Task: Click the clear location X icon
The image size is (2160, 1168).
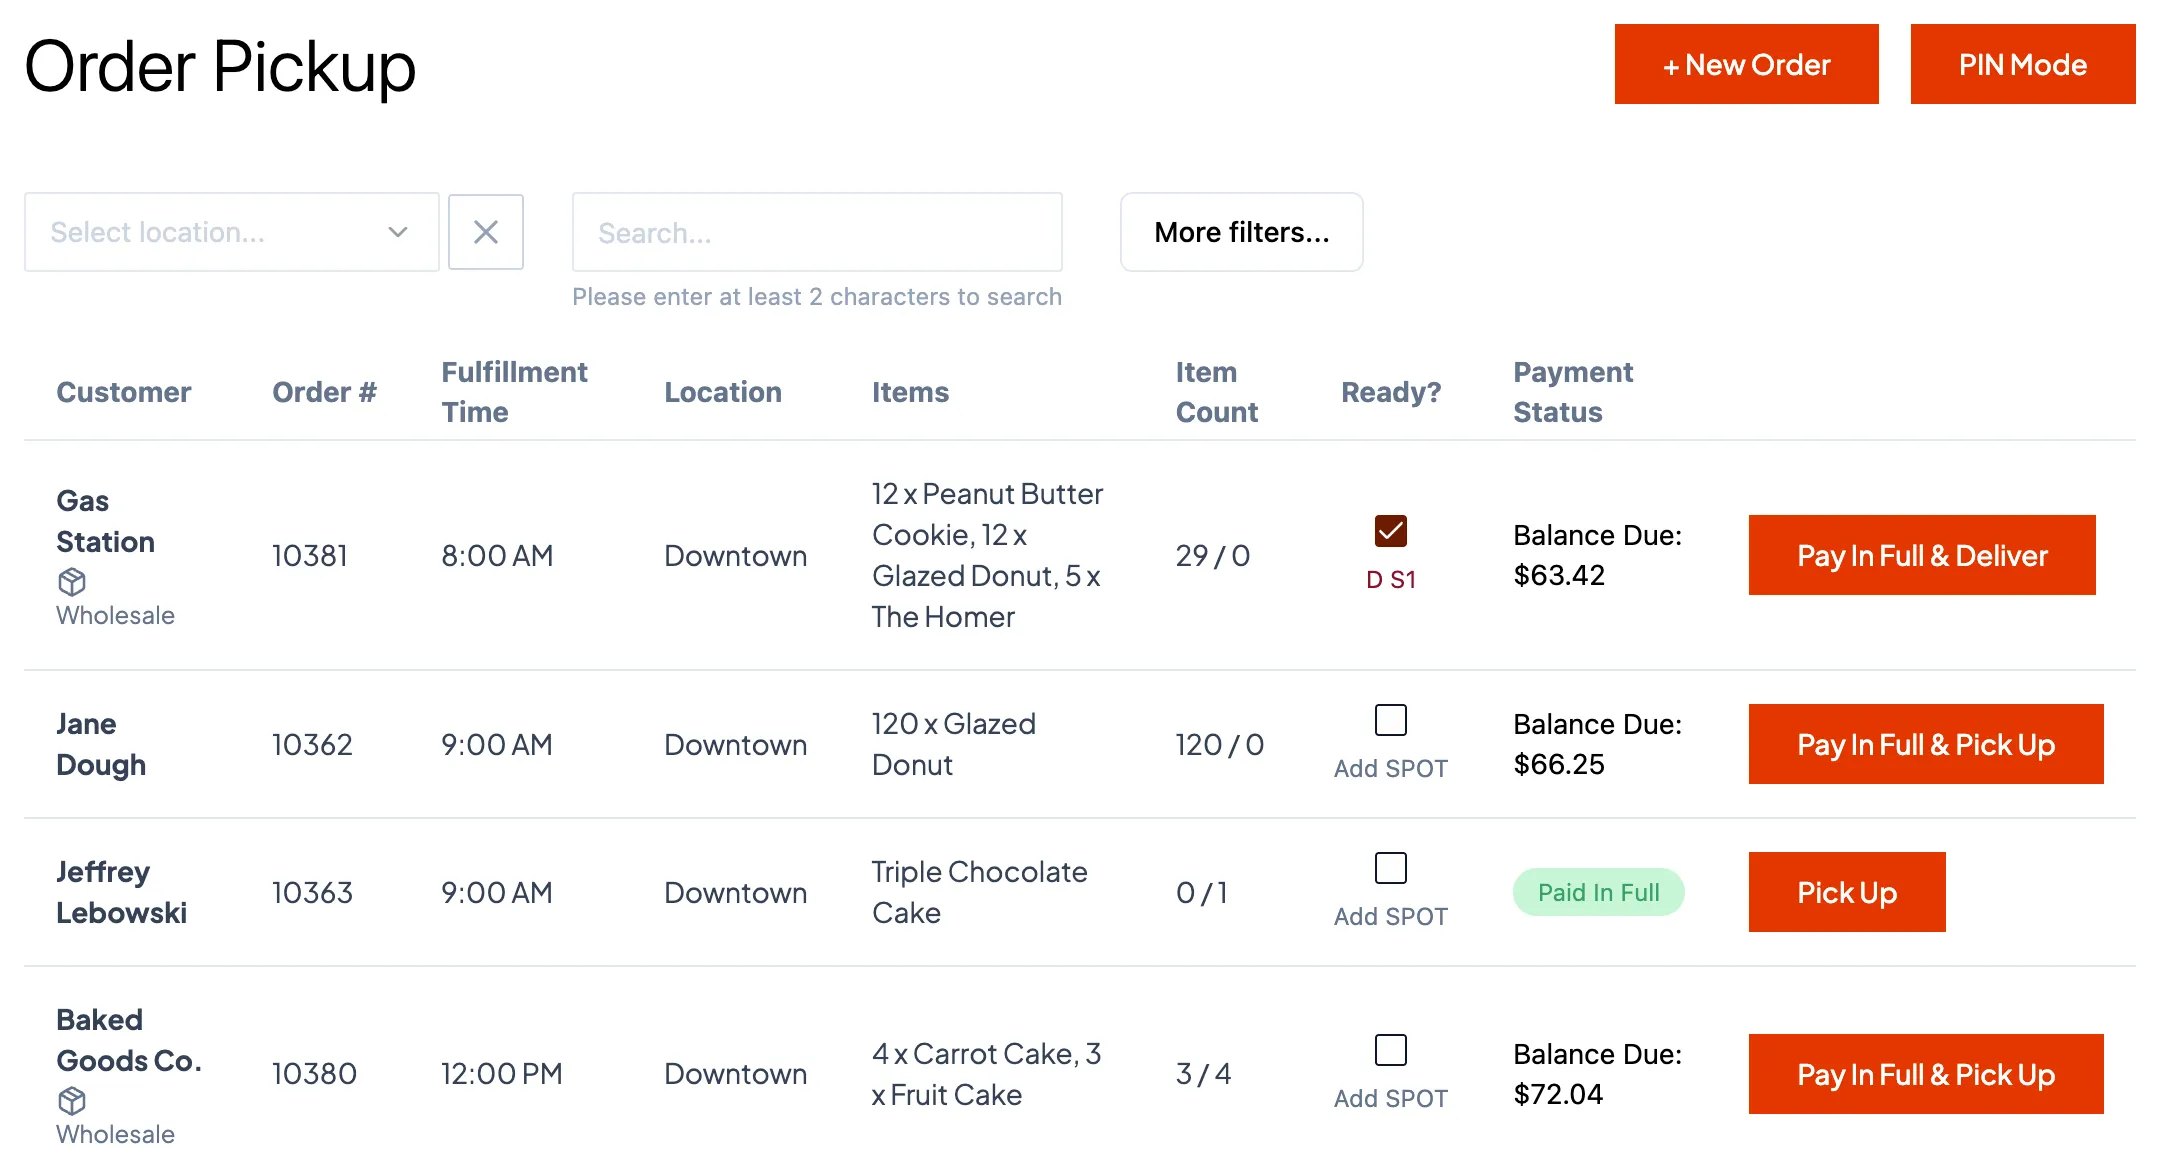Action: tap(486, 232)
